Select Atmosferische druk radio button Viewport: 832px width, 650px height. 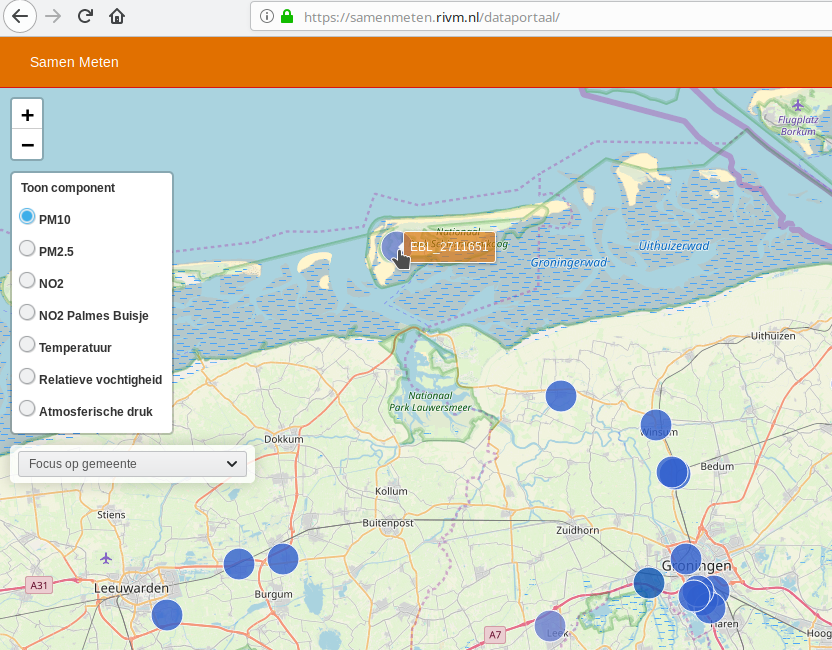point(28,409)
